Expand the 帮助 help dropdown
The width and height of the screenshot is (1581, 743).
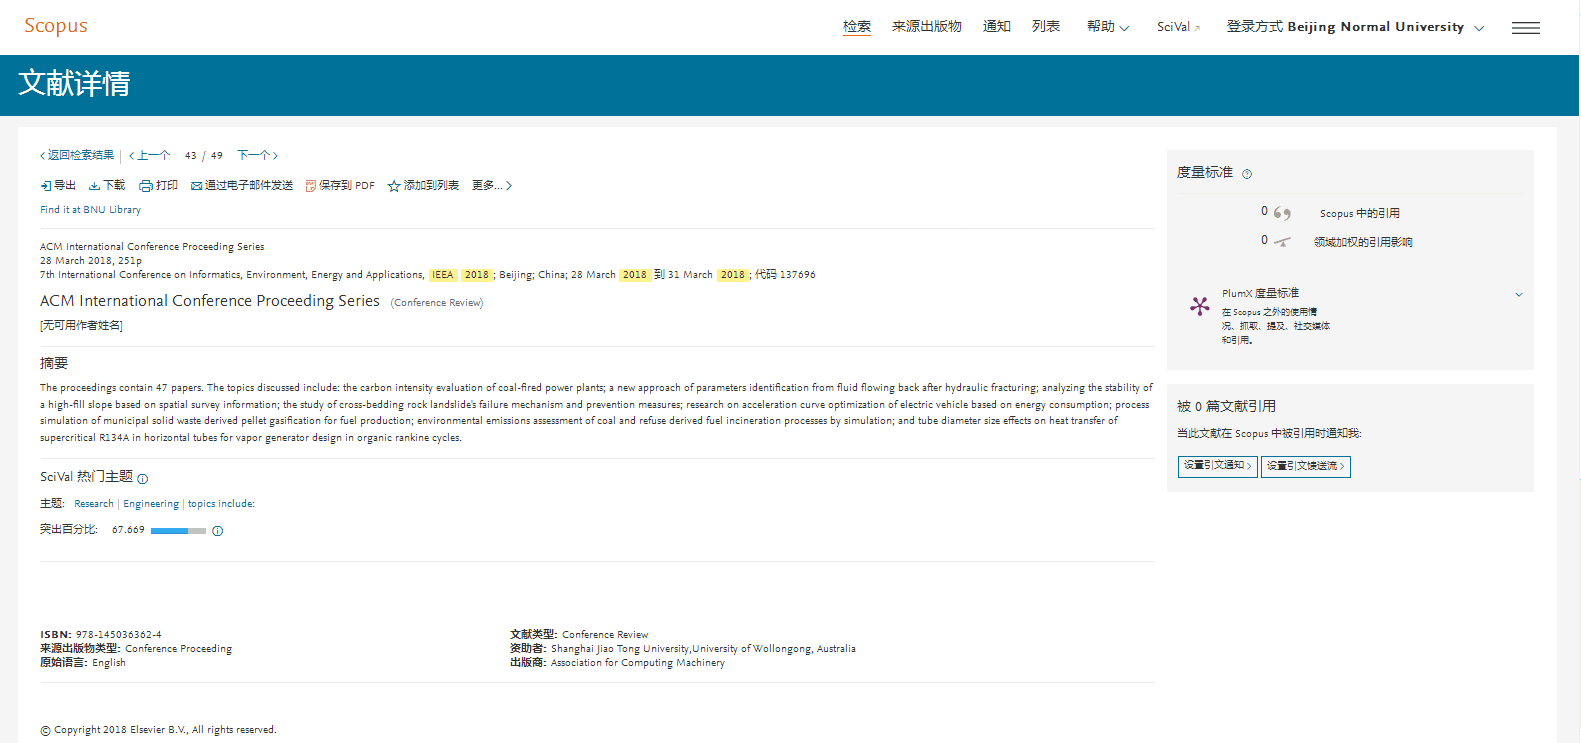tap(1108, 26)
